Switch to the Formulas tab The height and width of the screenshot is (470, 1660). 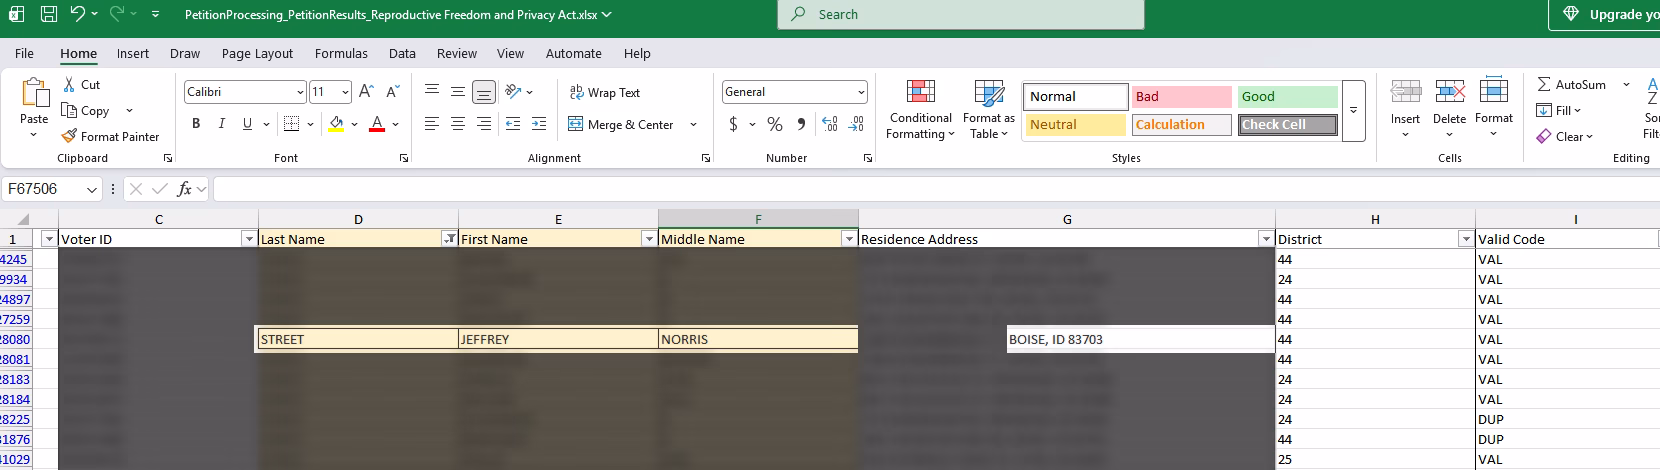coord(341,54)
